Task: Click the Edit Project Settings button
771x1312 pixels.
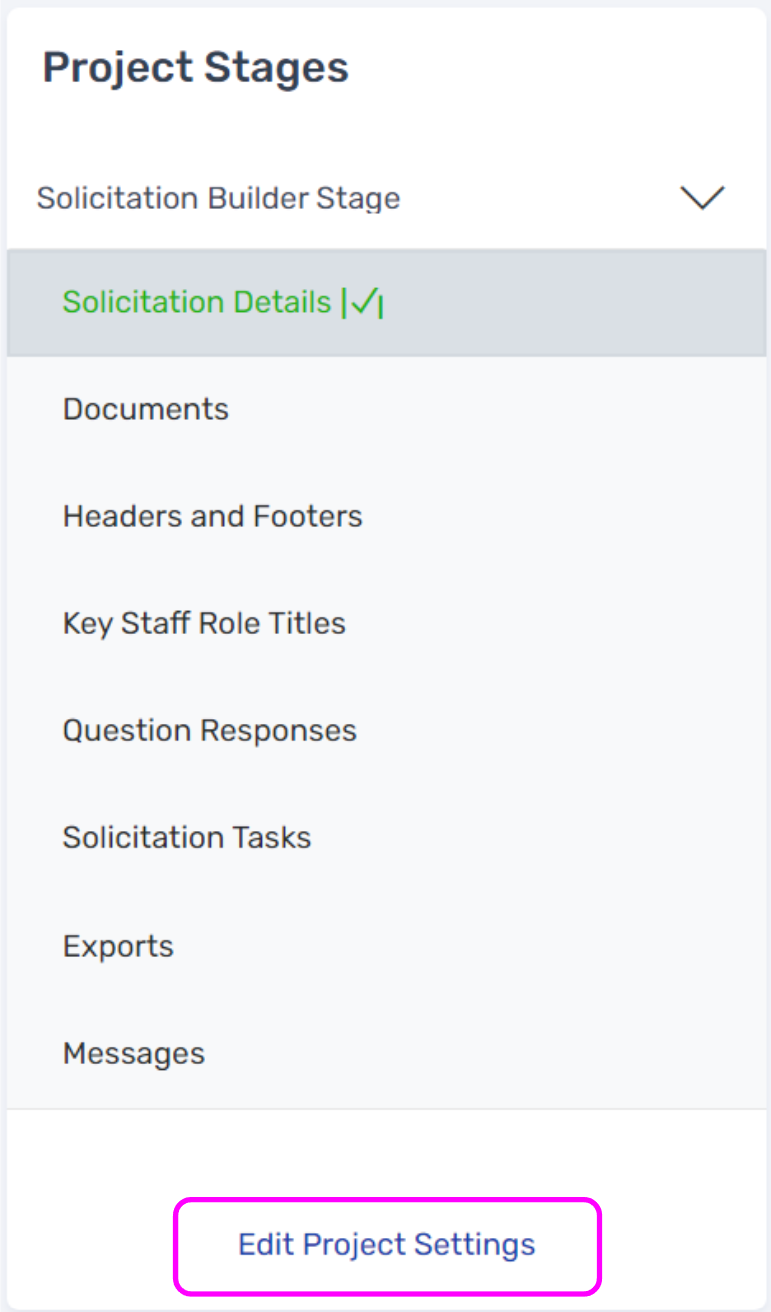Action: 387,1245
